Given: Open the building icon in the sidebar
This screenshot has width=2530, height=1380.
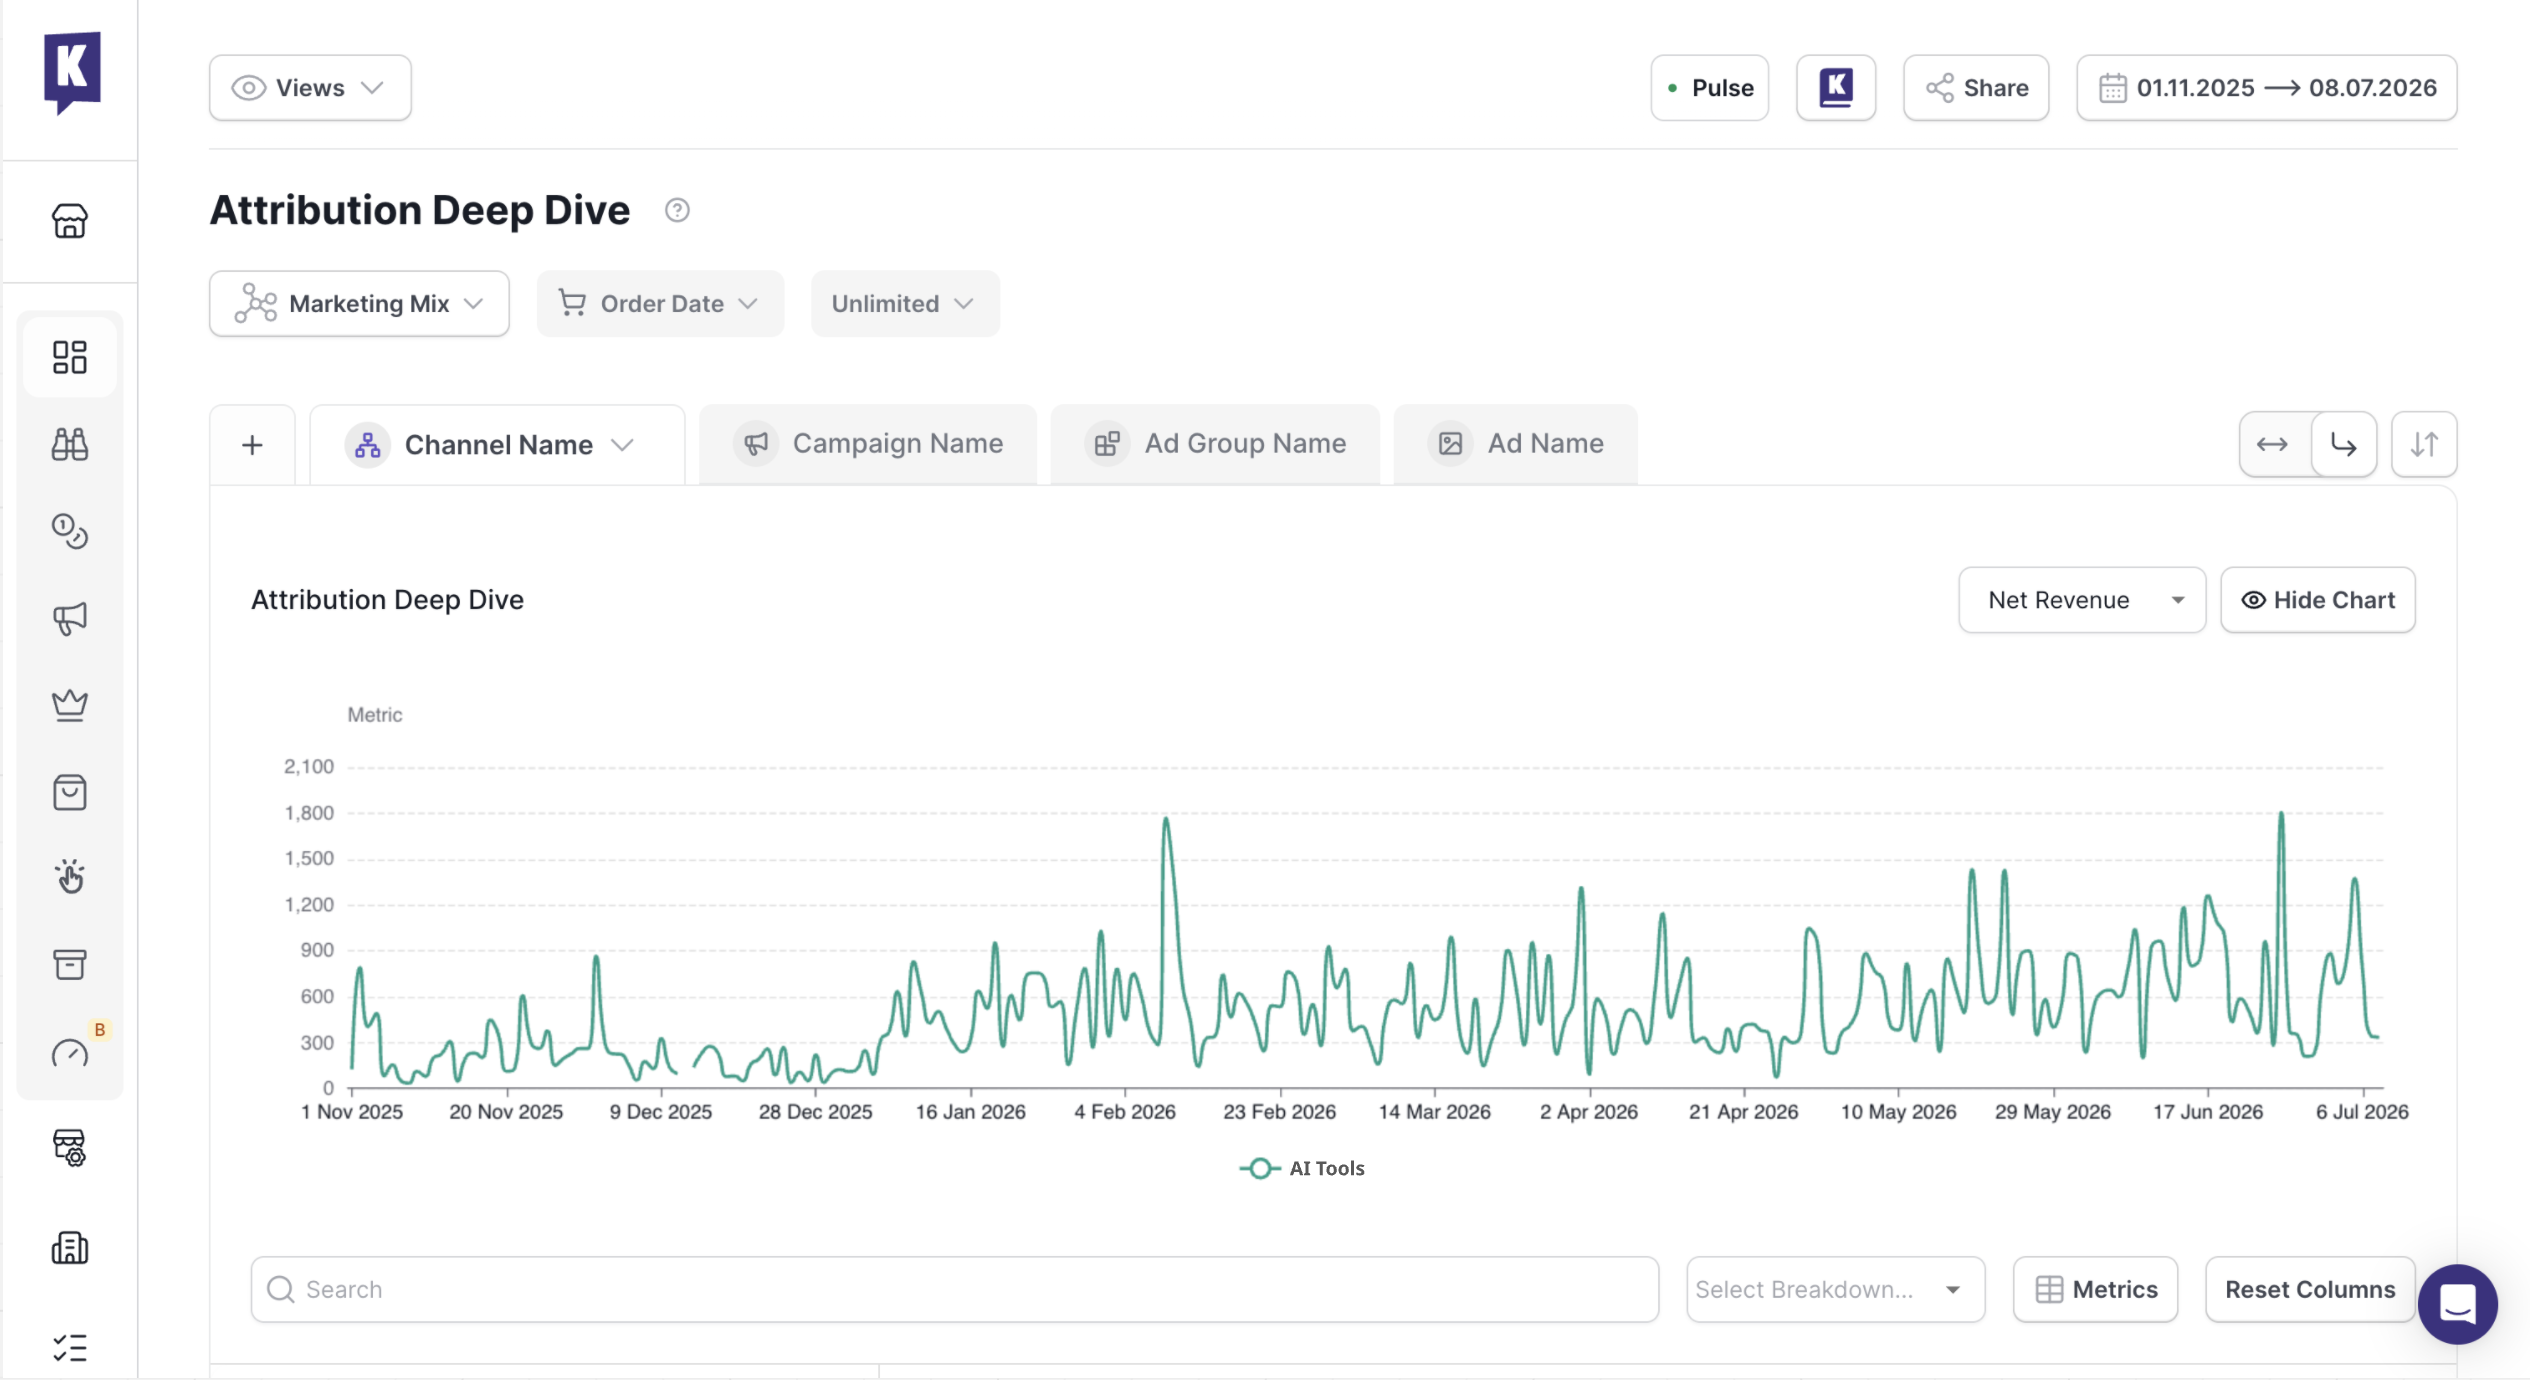Looking at the screenshot, I should (70, 1248).
